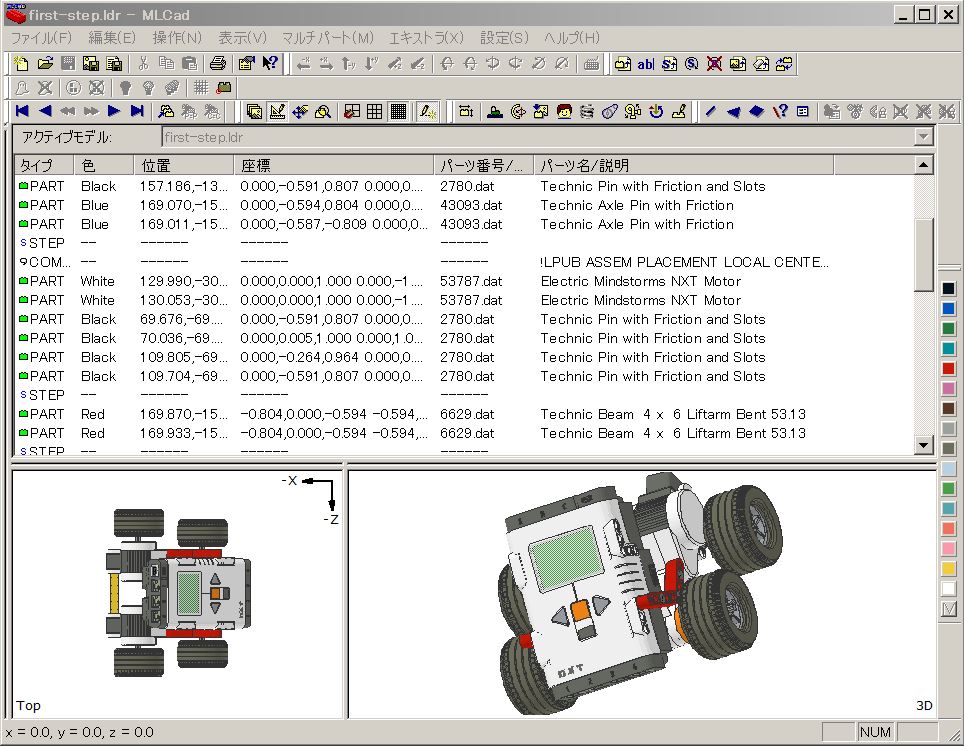Pick the yellow color swatch
Screen dimensions: 964x746
[x=948, y=568]
